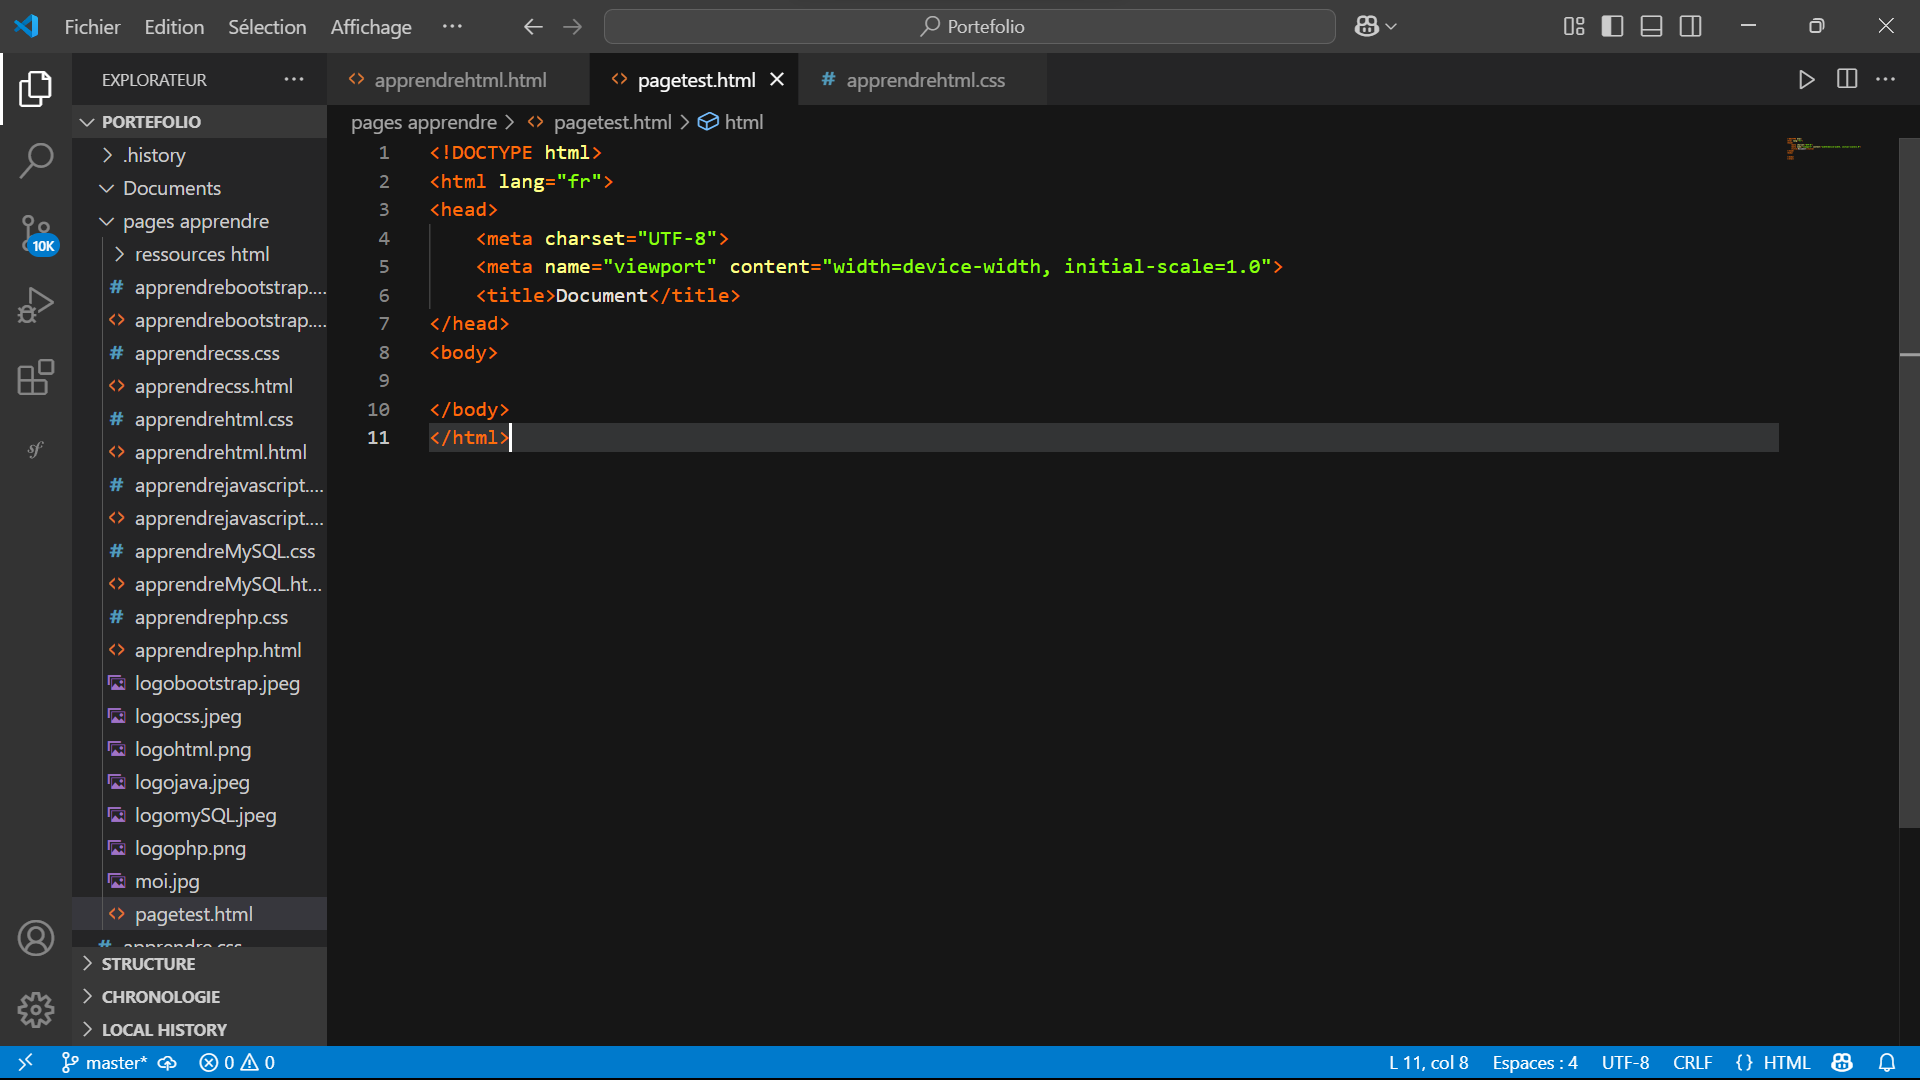Run the pagetest.html file with the play button
Screen dimensions: 1920x1080
(1806, 79)
